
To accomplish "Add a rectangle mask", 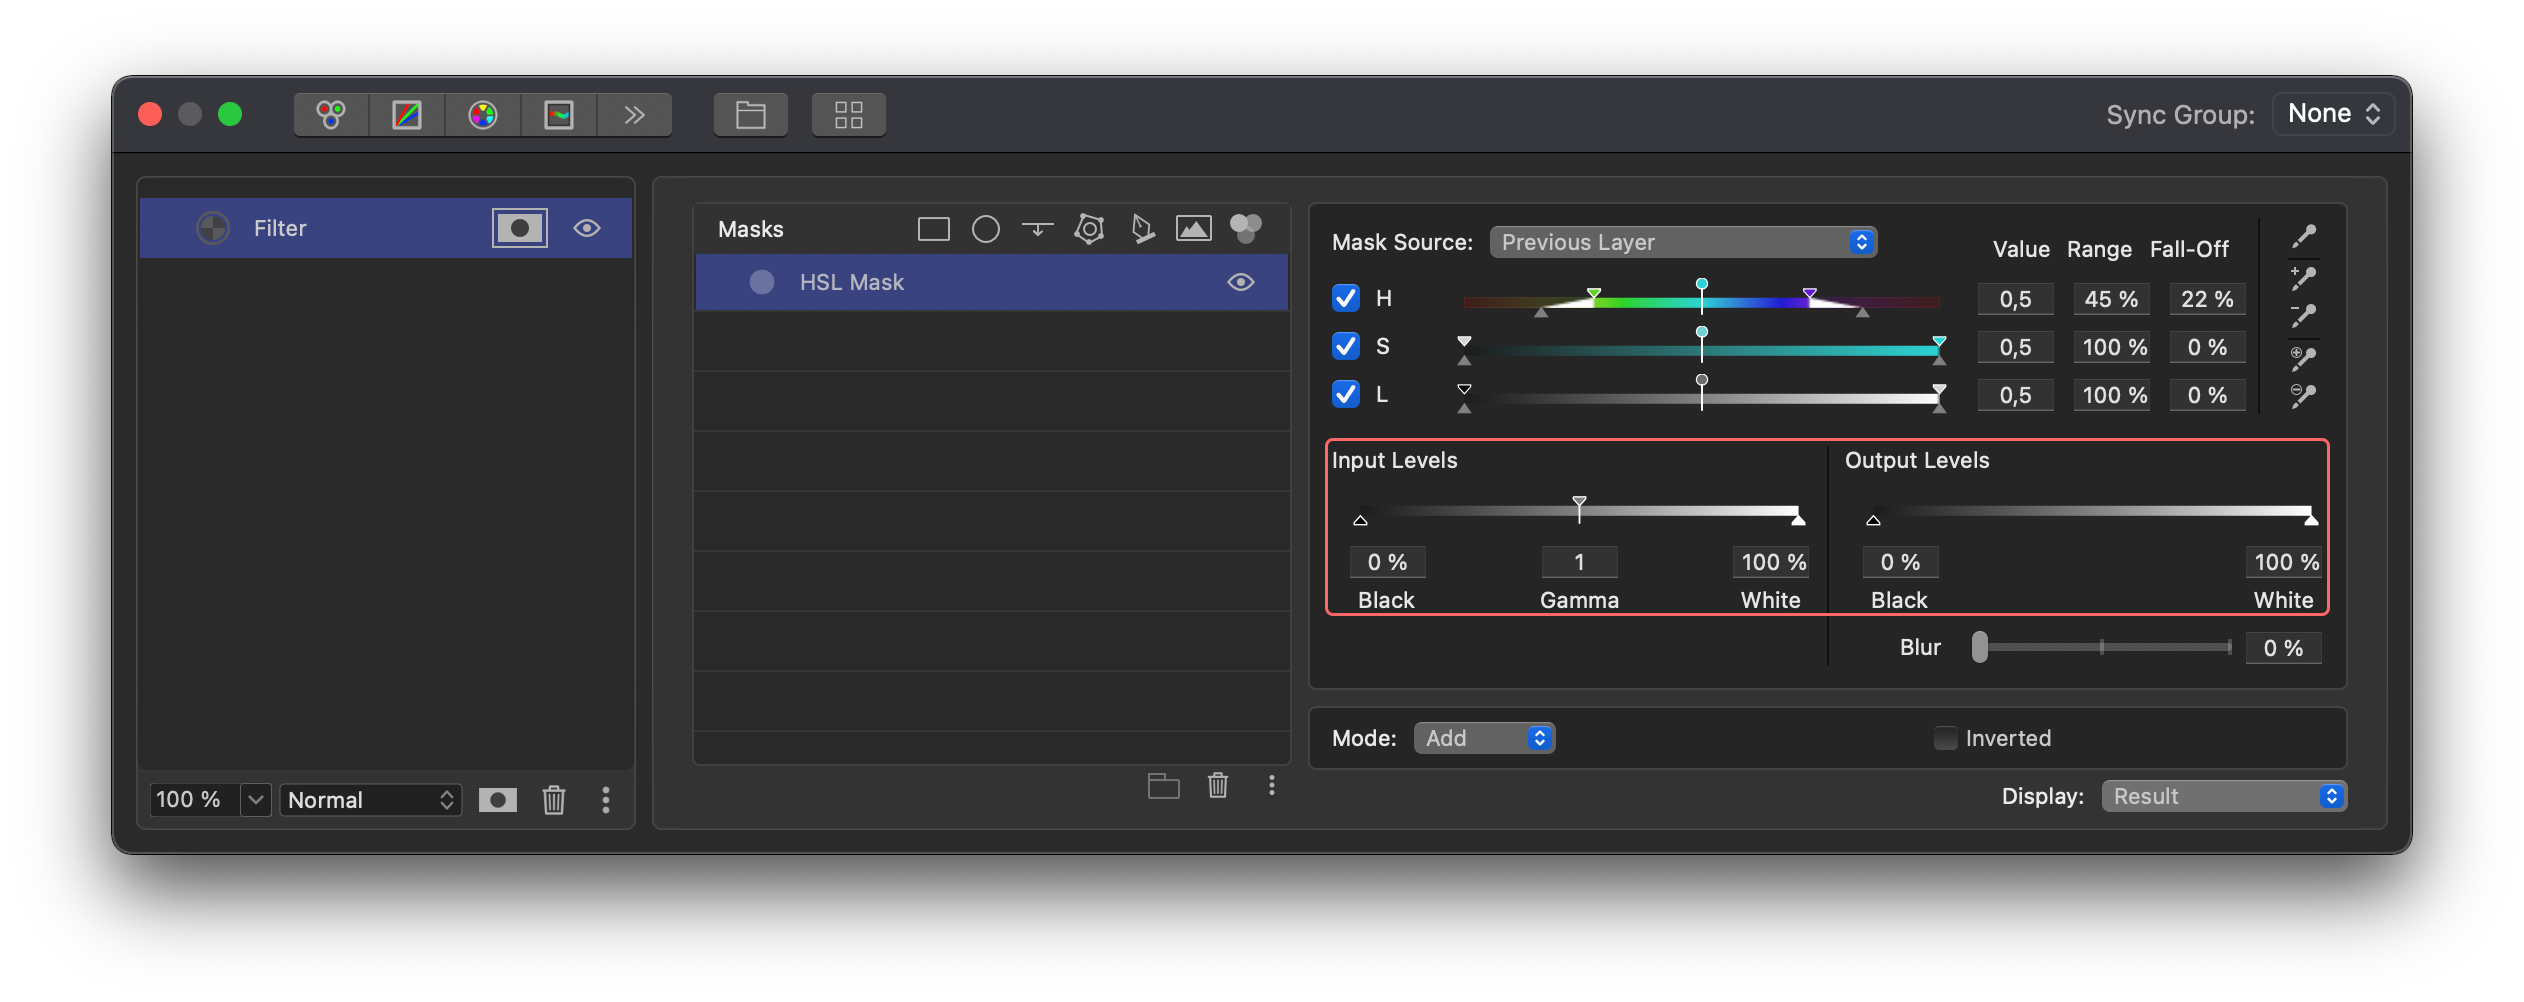I will (933, 229).
